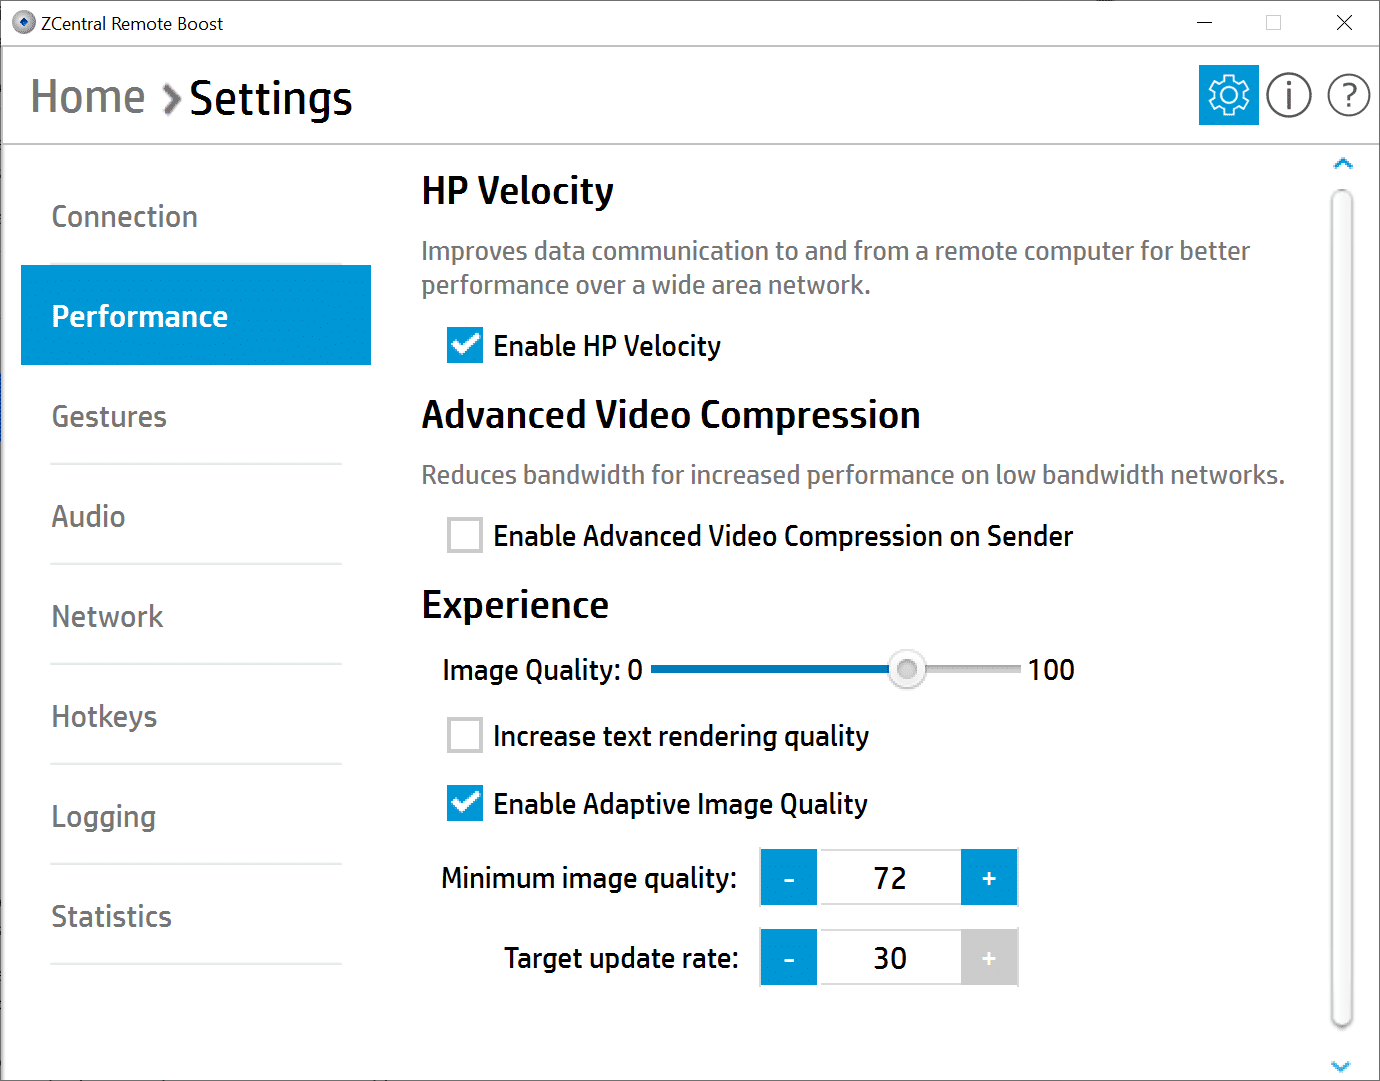The height and width of the screenshot is (1081, 1380).
Task: Open the Settings gear icon
Action: [x=1228, y=95]
